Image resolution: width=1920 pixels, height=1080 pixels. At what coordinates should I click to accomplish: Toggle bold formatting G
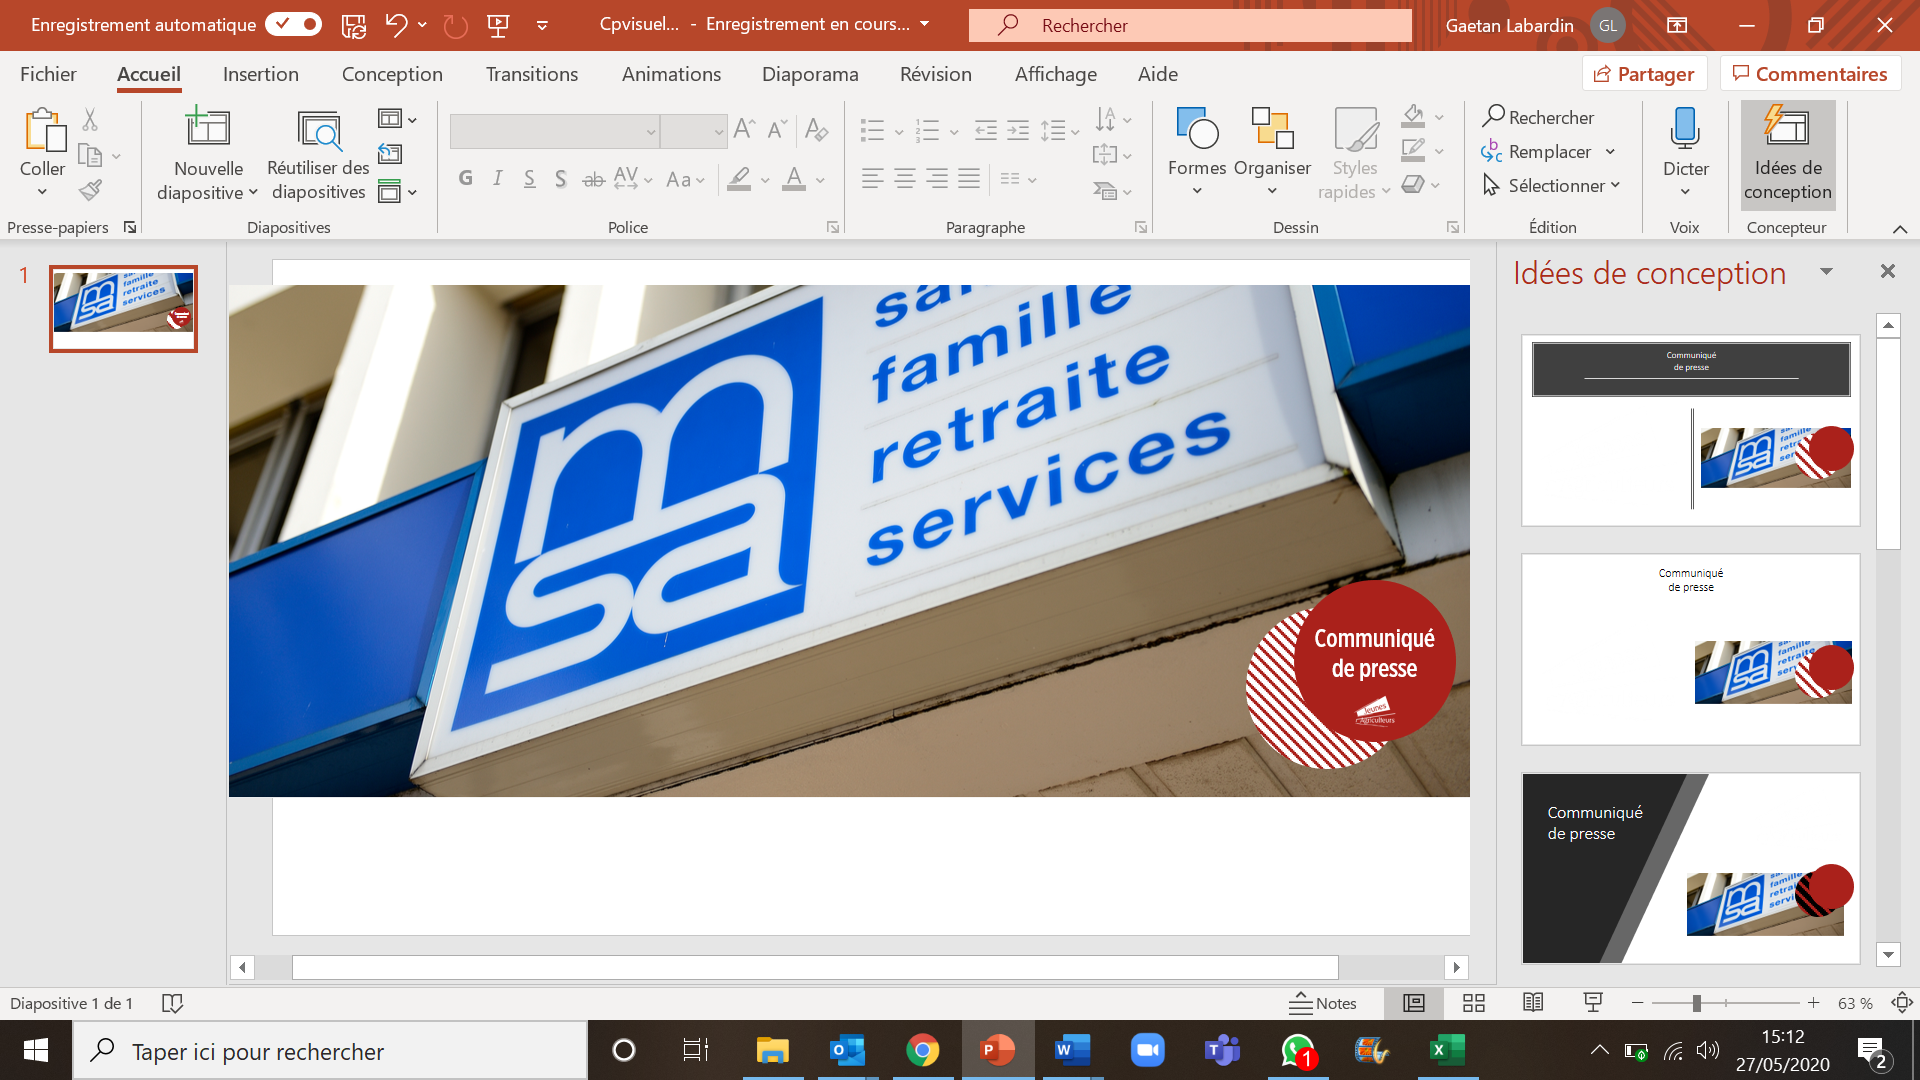coord(465,179)
